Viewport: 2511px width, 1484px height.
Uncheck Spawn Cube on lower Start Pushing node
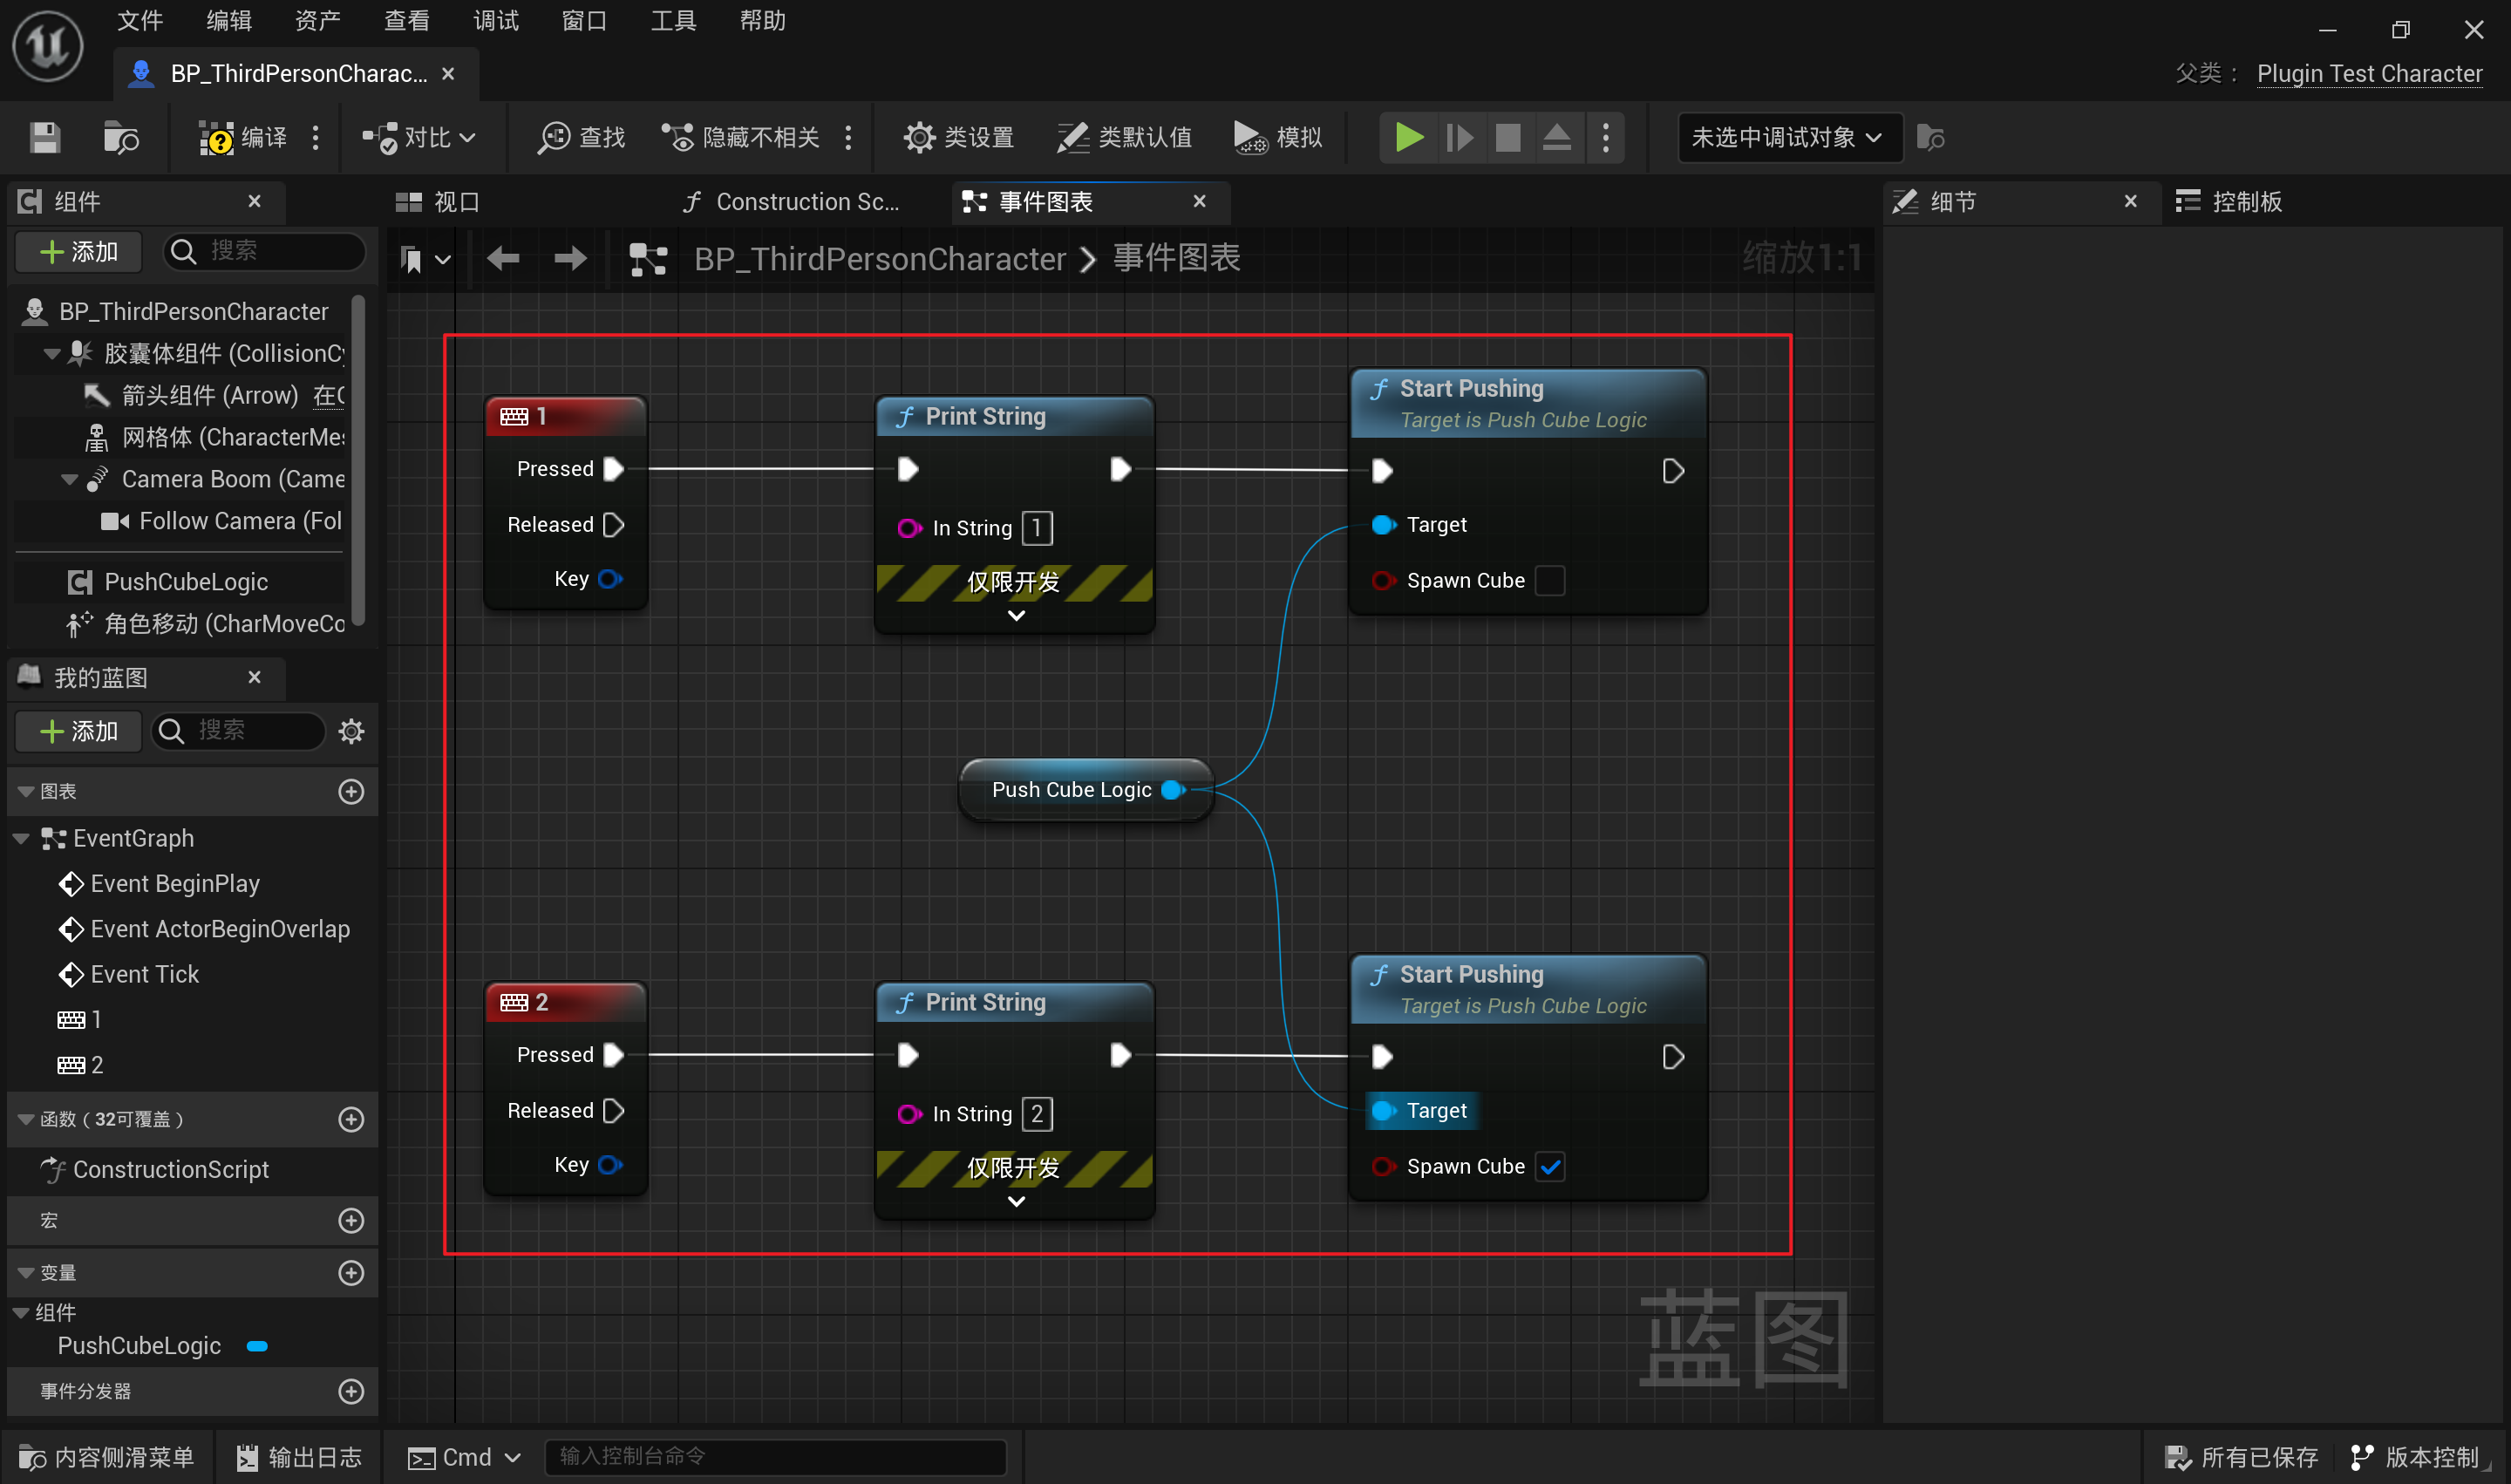(1549, 1166)
